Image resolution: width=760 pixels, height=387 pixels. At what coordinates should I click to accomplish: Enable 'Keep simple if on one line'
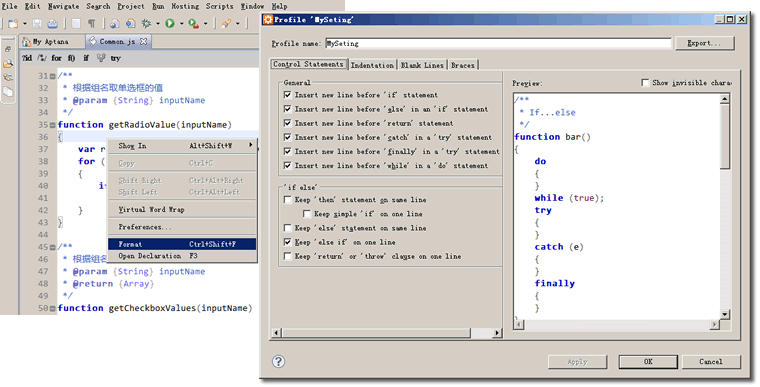[307, 213]
